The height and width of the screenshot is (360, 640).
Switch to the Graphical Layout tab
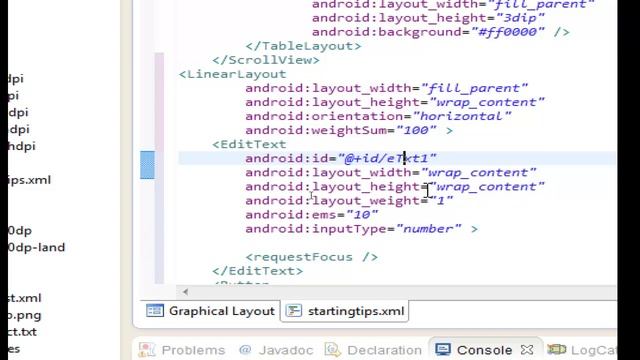tap(210, 311)
